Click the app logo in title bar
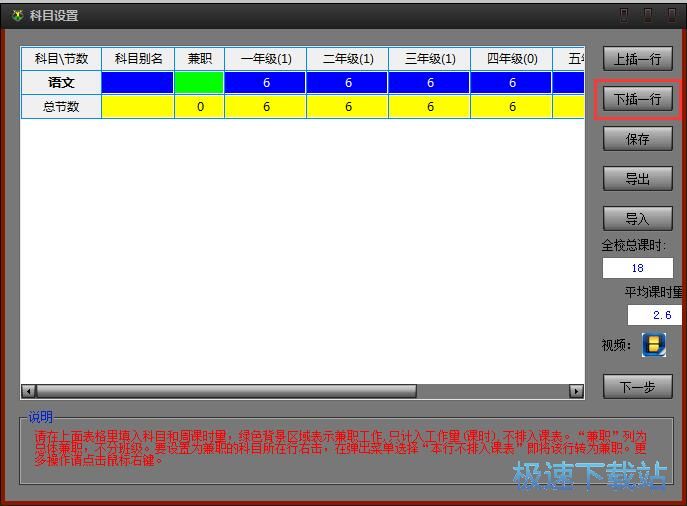Image resolution: width=687 pixels, height=506 pixels. 18,16
